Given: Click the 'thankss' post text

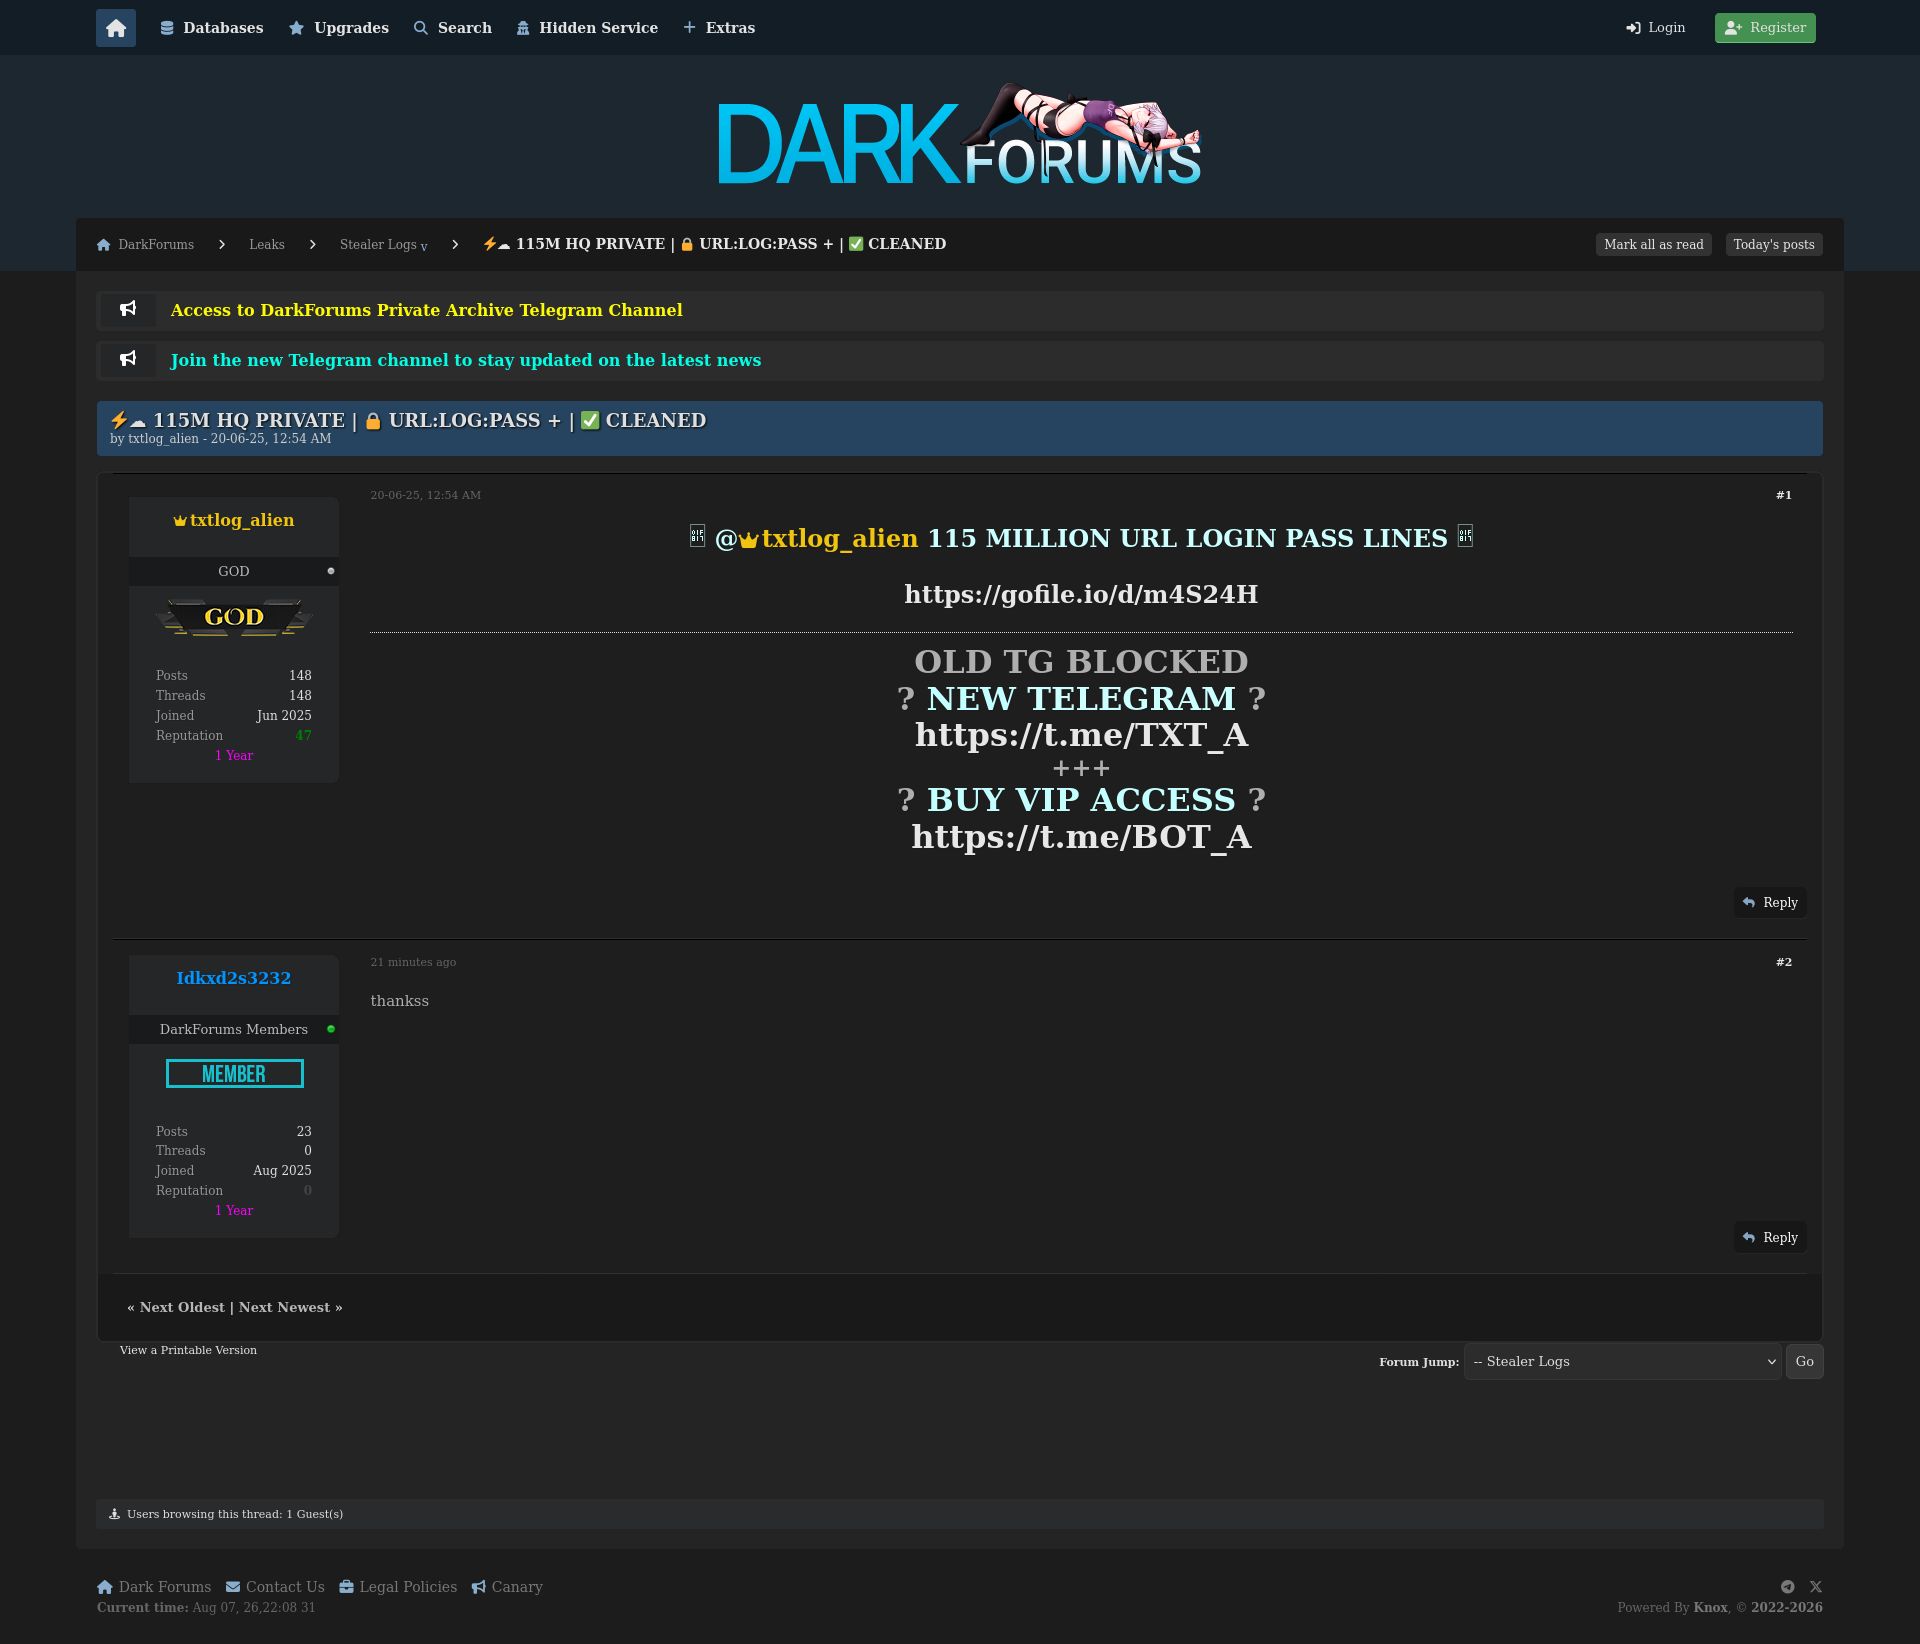Looking at the screenshot, I should tap(400, 1001).
